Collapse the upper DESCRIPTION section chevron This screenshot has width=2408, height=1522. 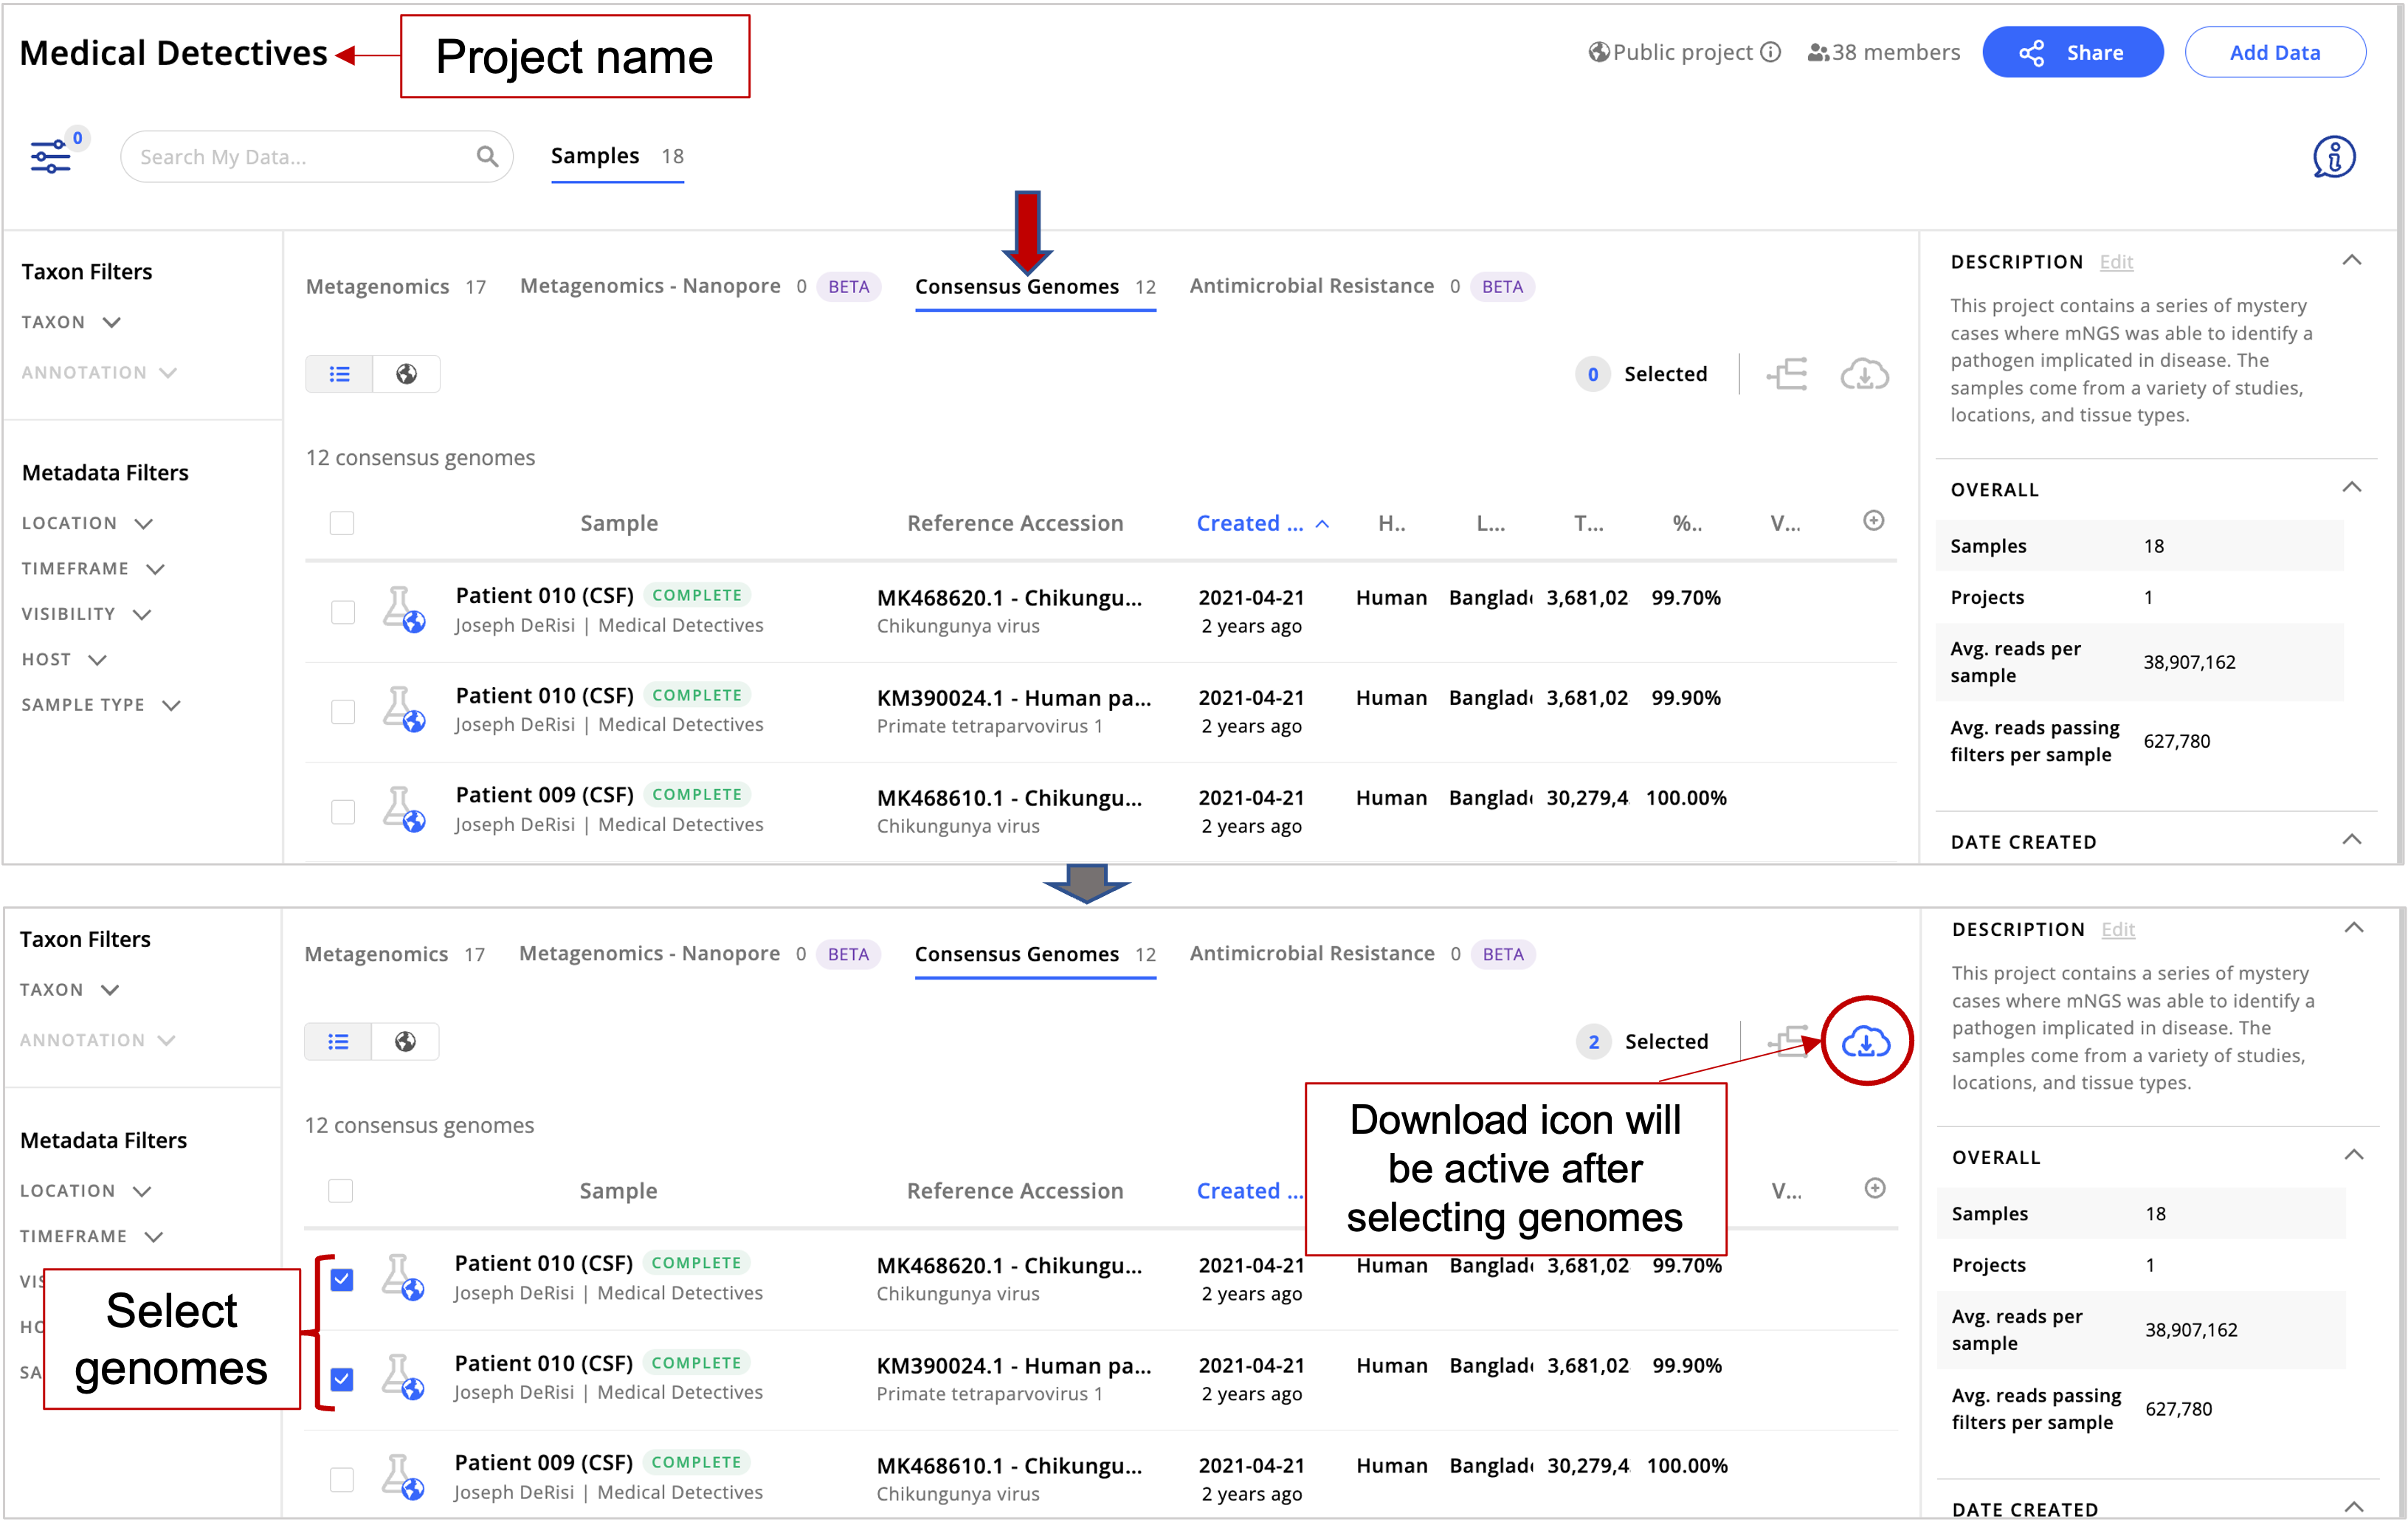click(2352, 261)
